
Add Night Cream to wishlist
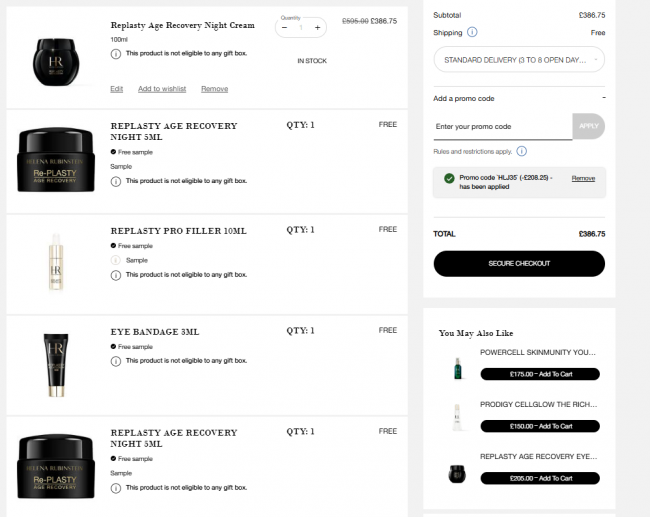click(162, 89)
